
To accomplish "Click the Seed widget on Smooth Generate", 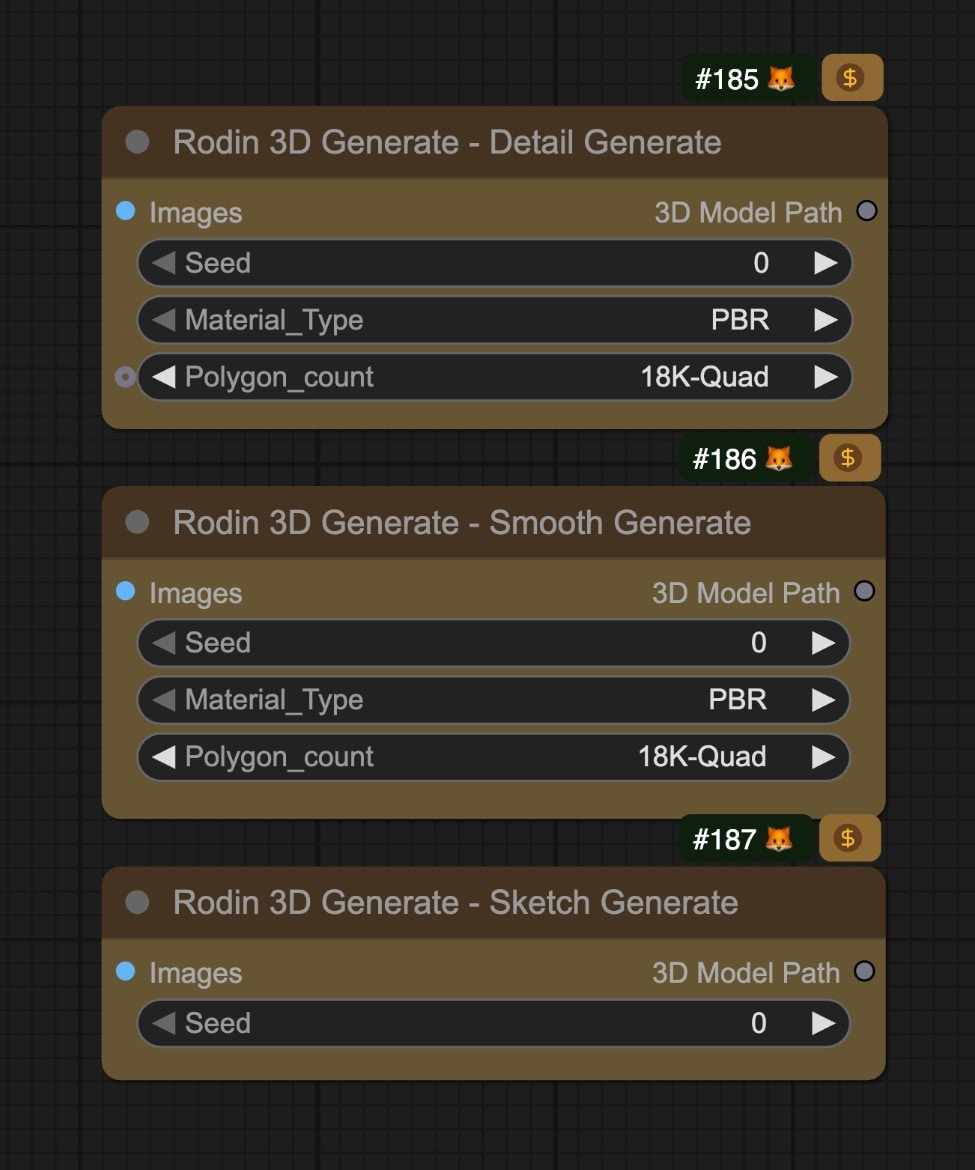I will [x=490, y=643].
